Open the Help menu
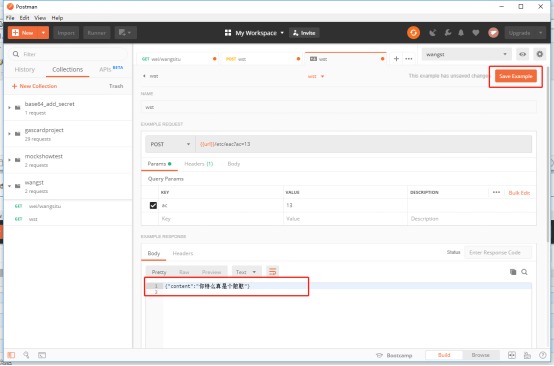The height and width of the screenshot is (366, 554). 57,18
